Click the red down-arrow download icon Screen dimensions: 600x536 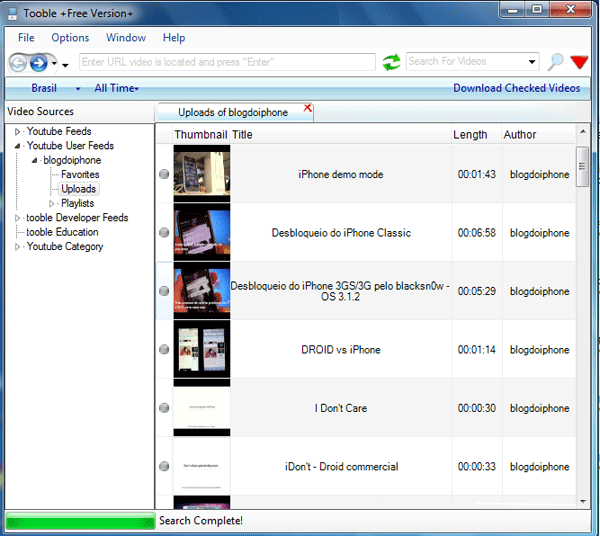click(579, 62)
